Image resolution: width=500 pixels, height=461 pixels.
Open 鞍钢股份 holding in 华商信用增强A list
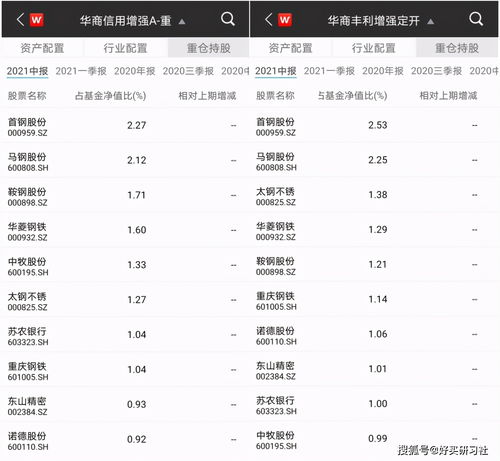pos(125,196)
